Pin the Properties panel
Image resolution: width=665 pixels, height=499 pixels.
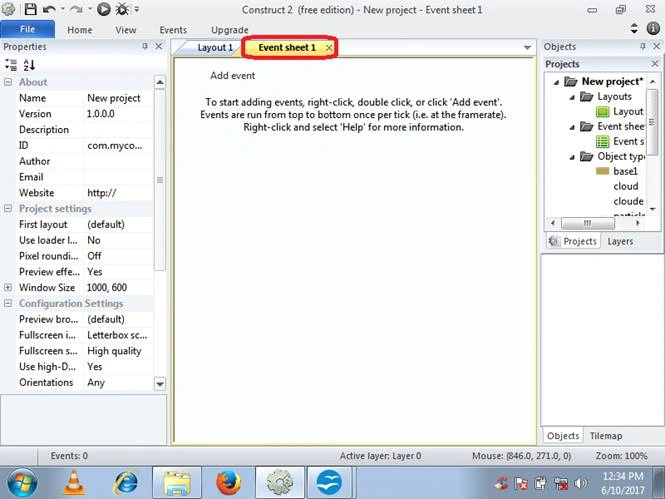(x=145, y=46)
